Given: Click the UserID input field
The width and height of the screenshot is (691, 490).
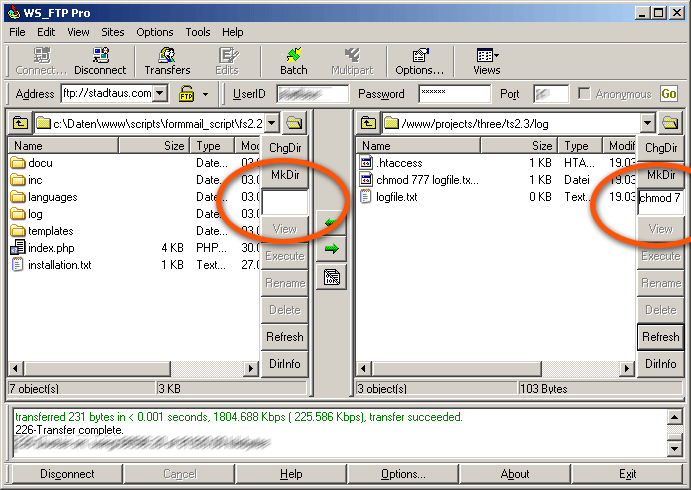Looking at the screenshot, I should [312, 94].
